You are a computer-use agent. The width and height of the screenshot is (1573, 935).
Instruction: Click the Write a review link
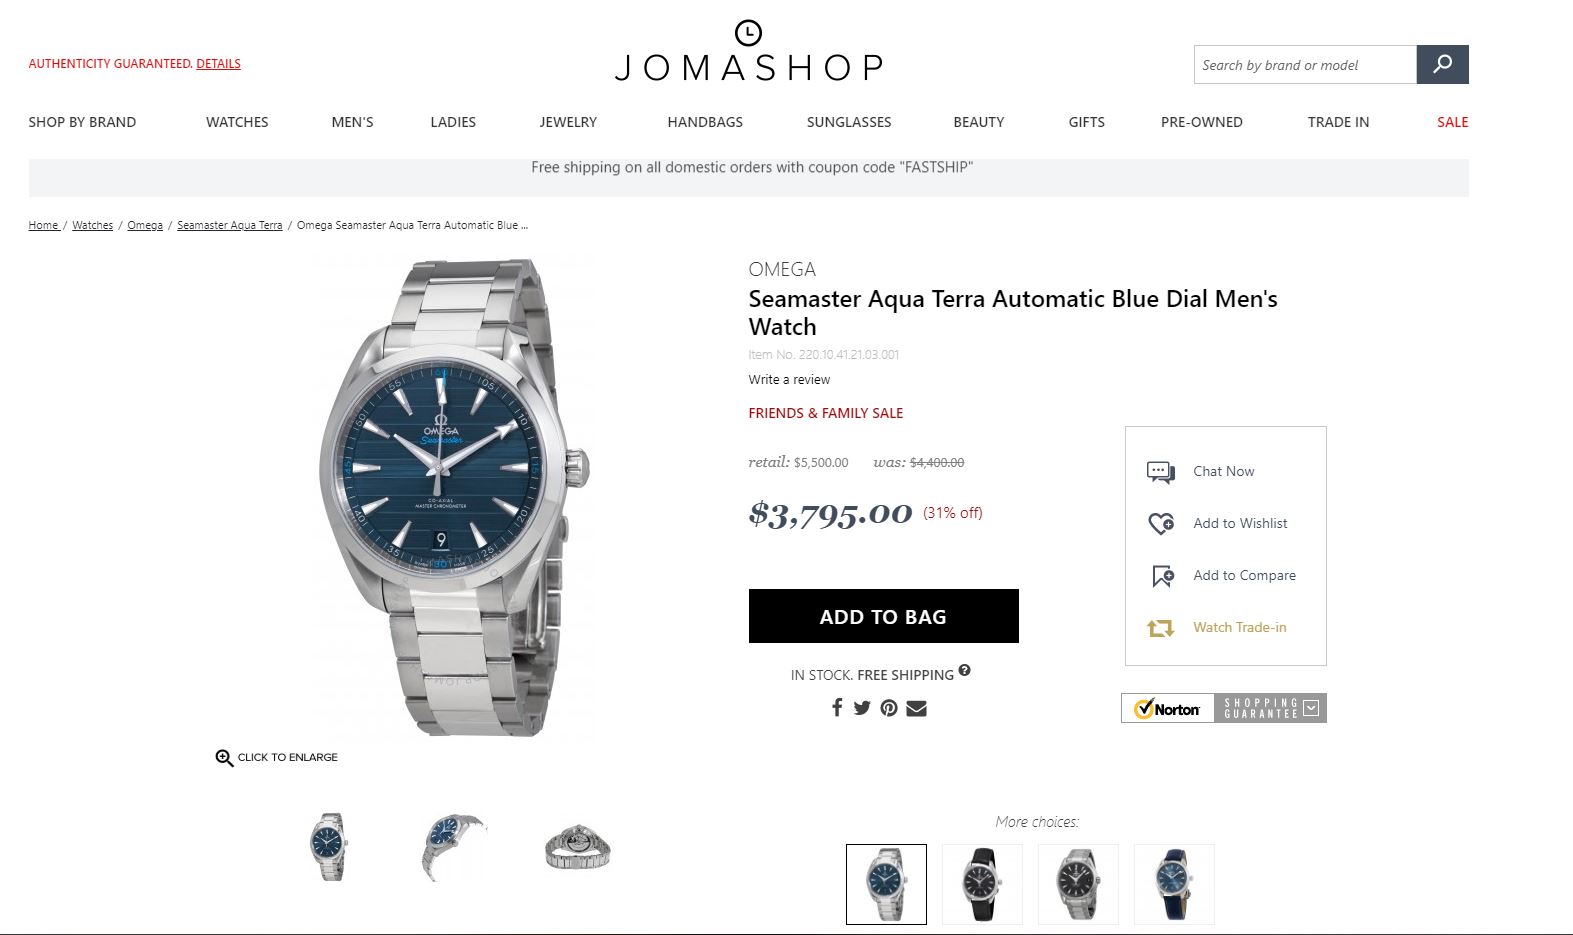tap(789, 380)
